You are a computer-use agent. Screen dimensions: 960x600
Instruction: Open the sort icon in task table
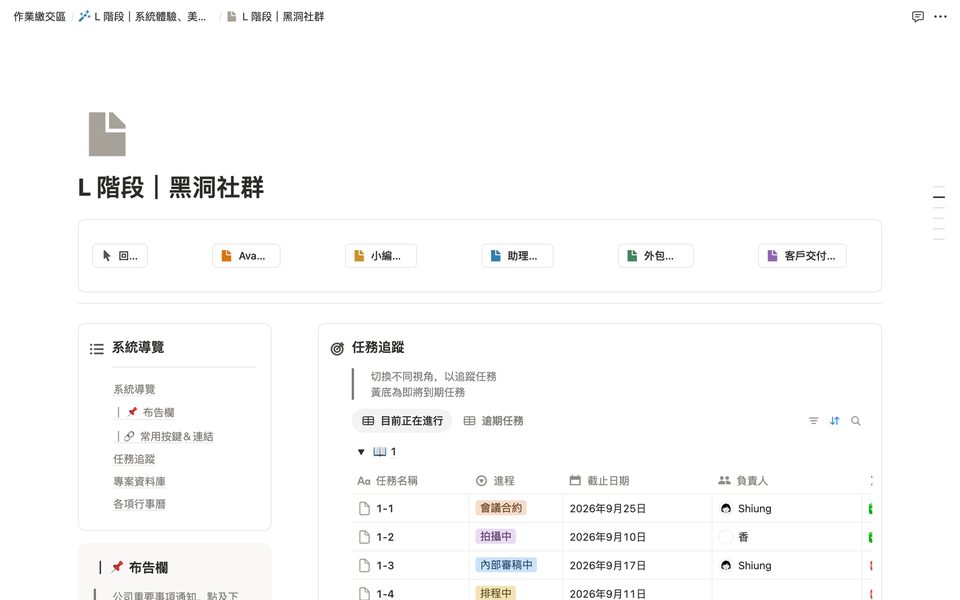(x=834, y=421)
